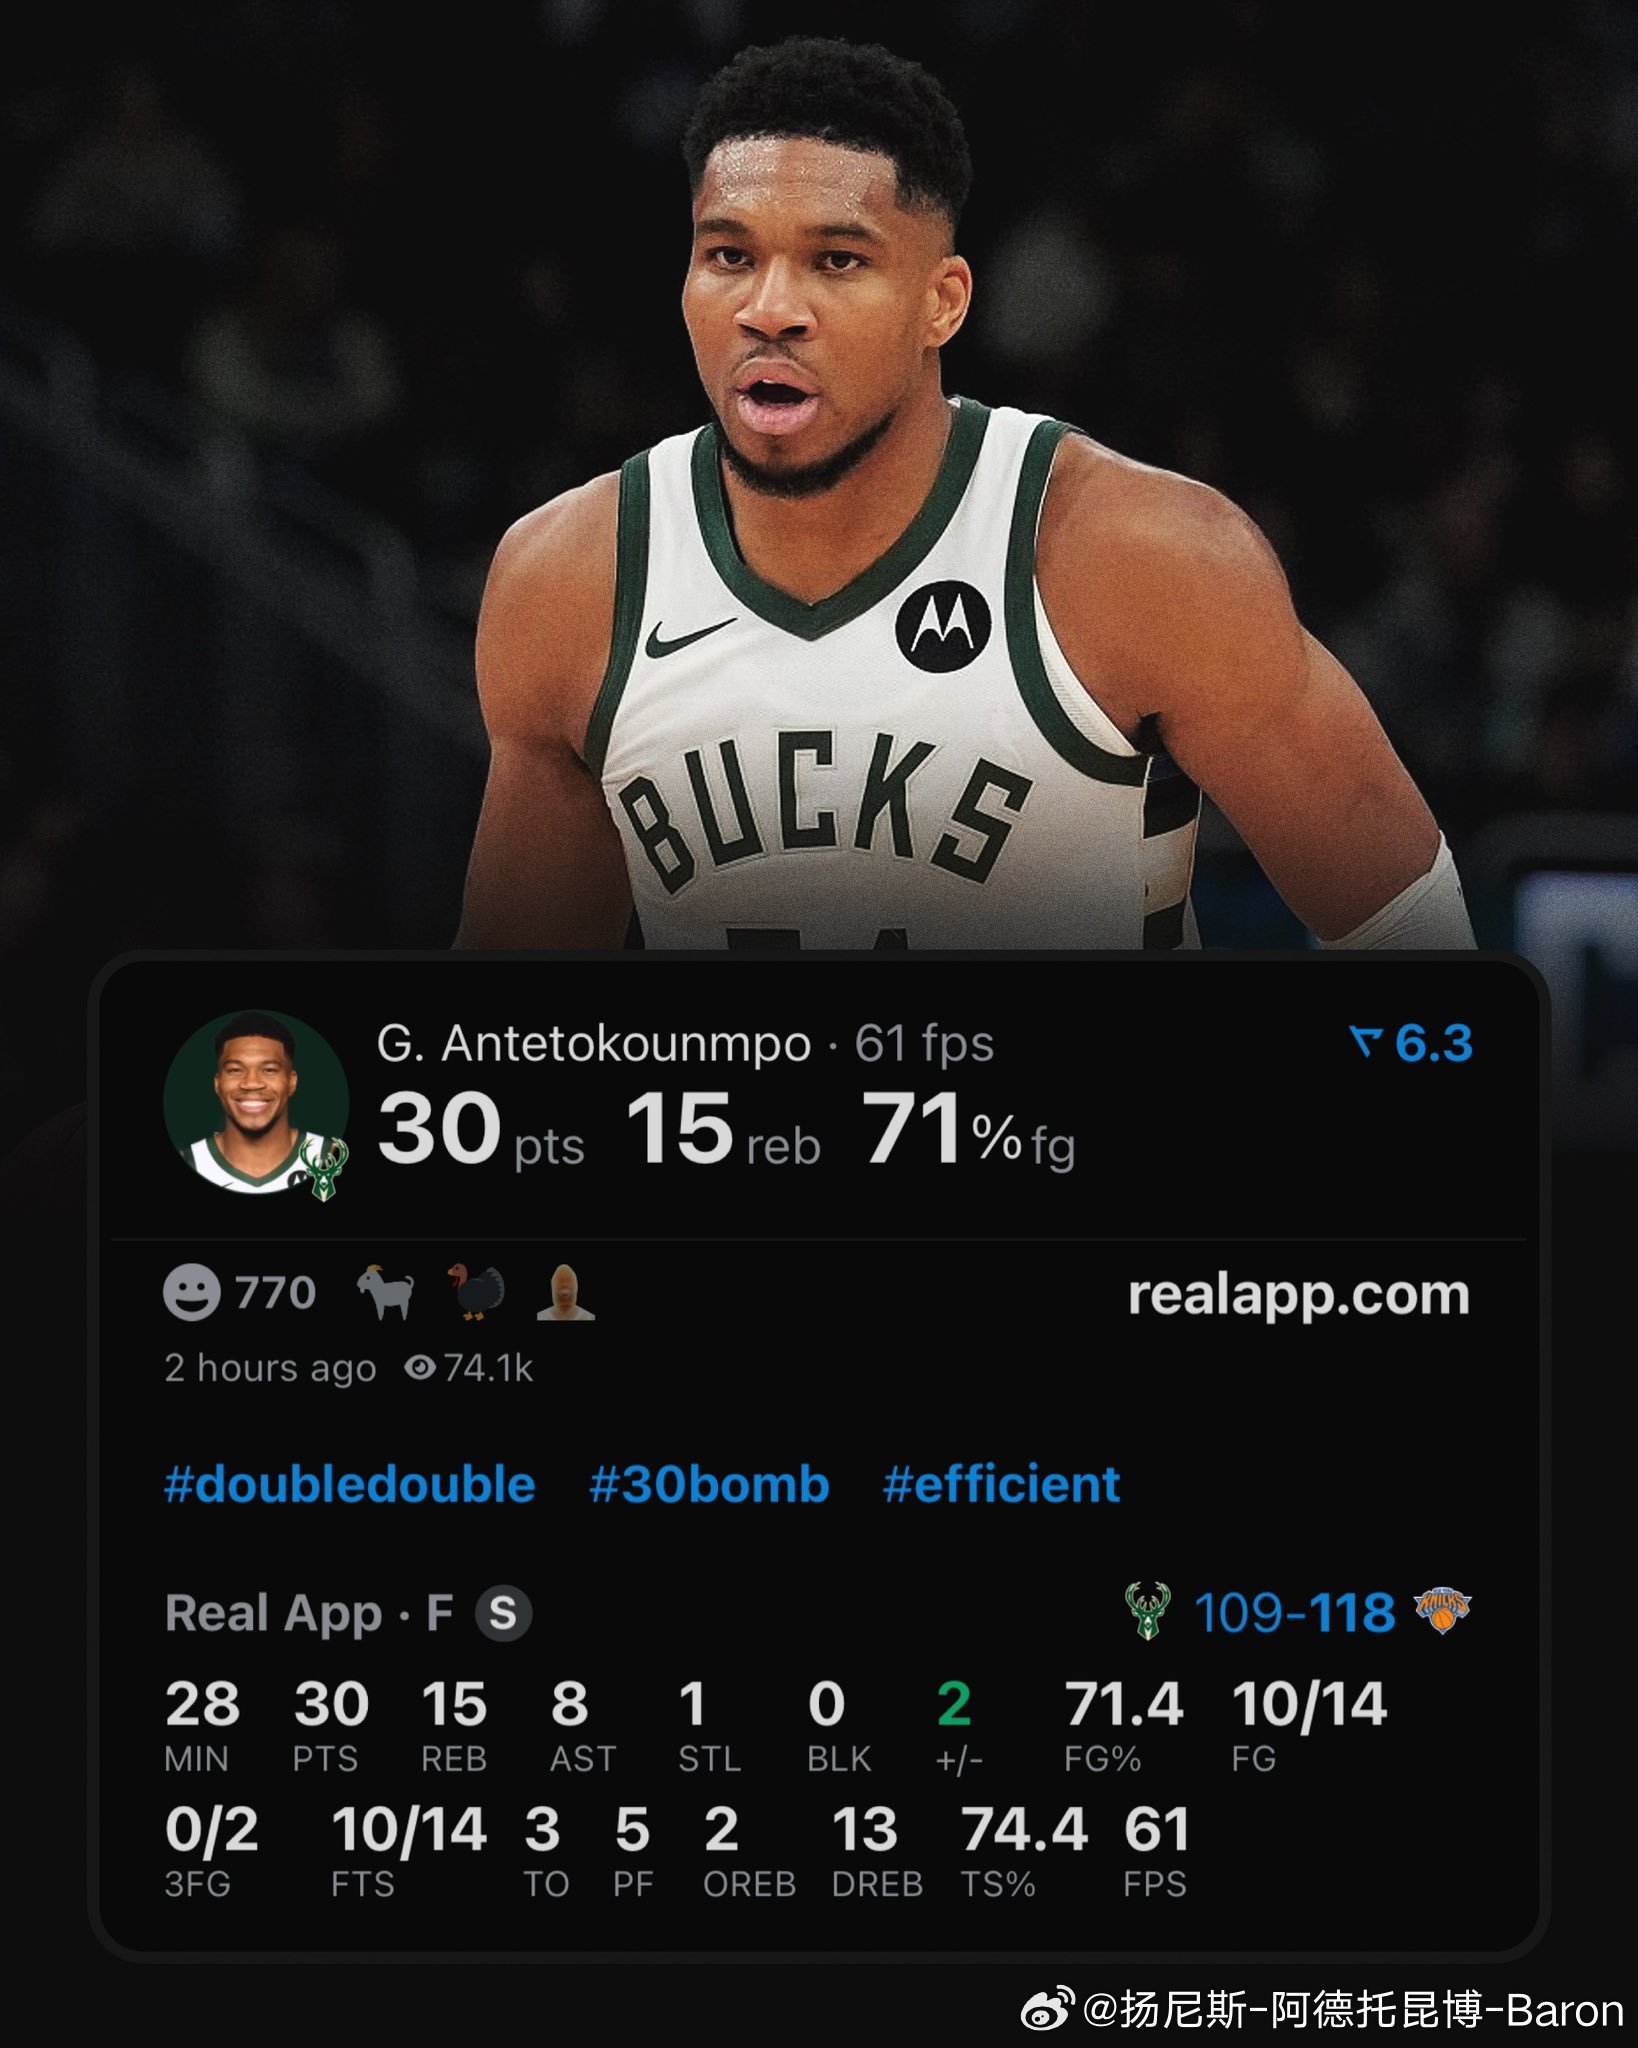
Task: Open the #doubledouble hashtag
Action: 350,1484
